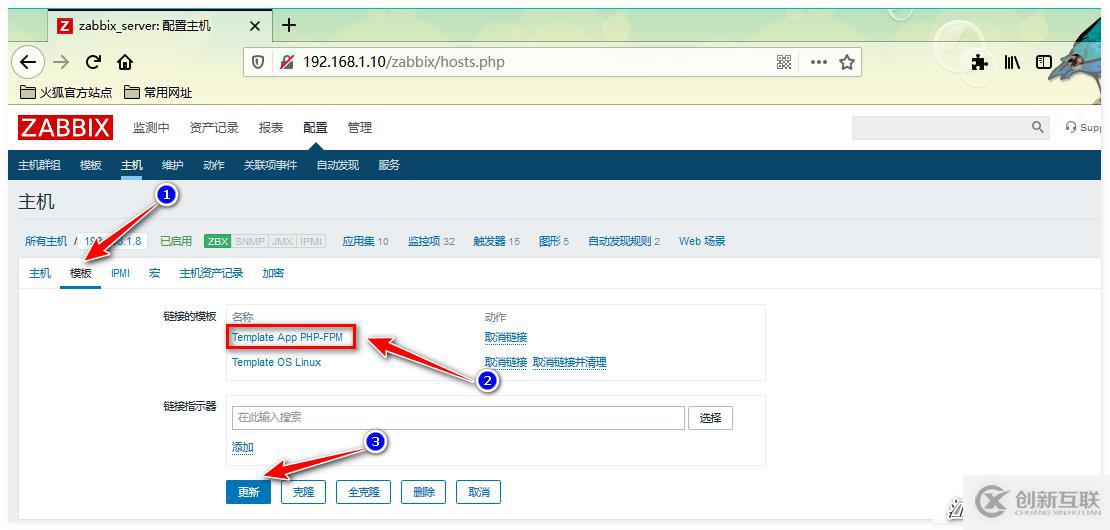Toggle the sidebar view icon
Viewport: 1110px width, 530px height.
[1043, 62]
